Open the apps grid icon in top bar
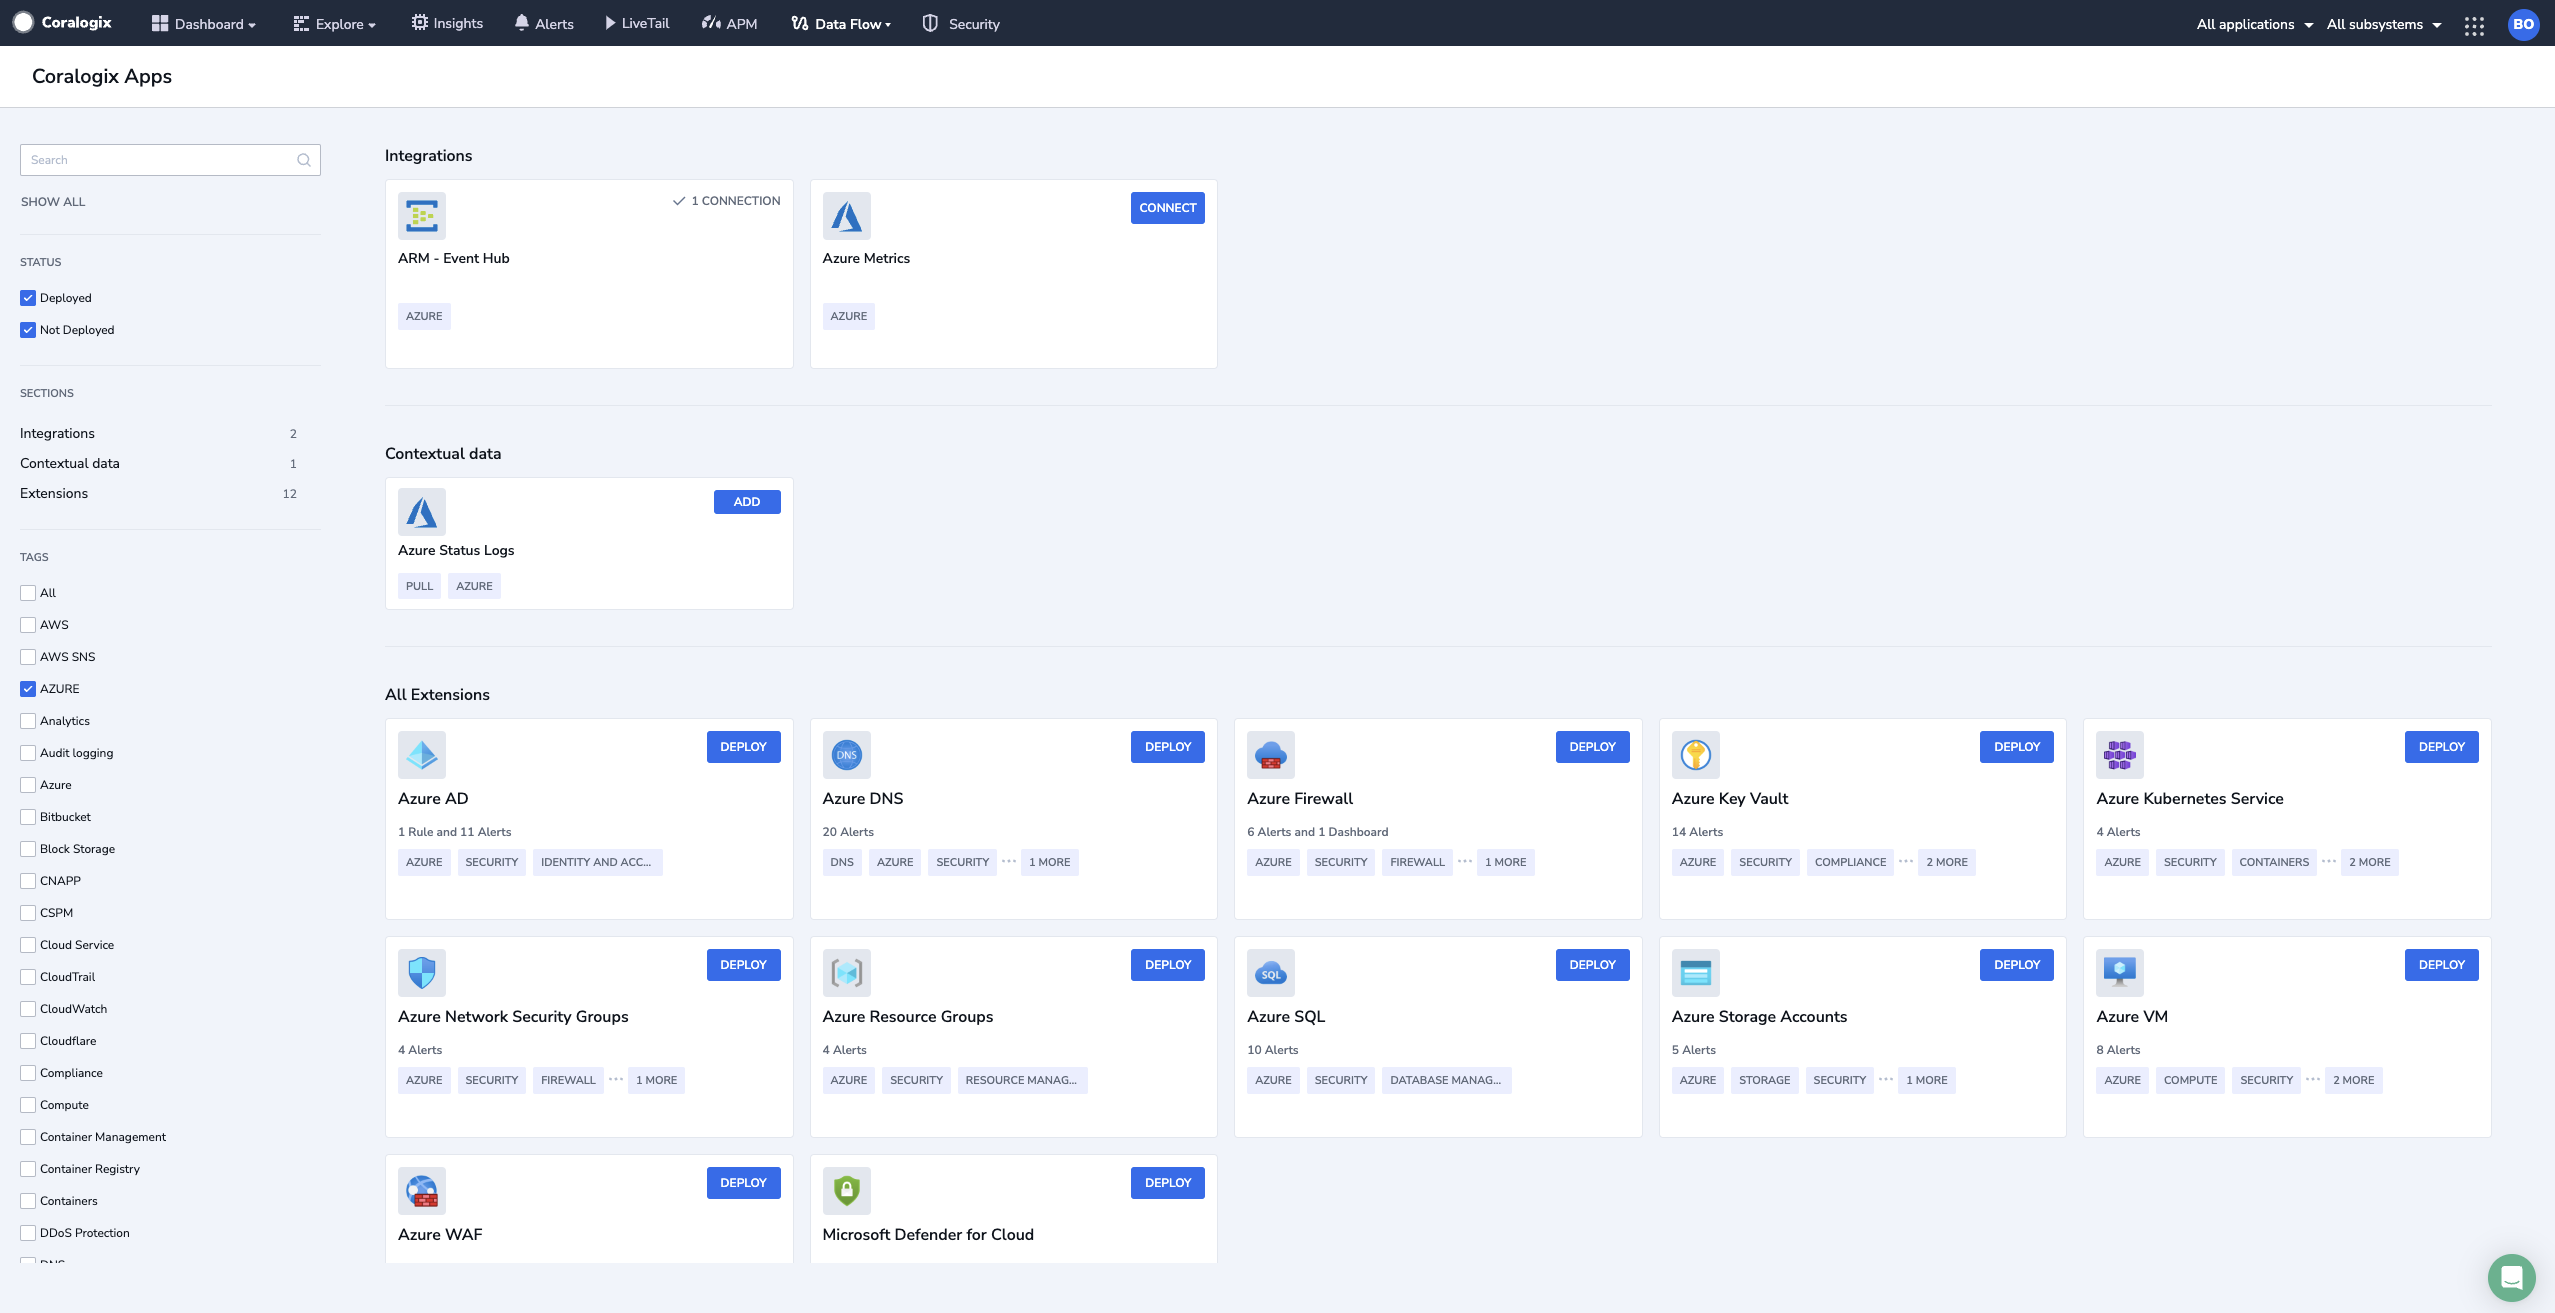 pyautogui.click(x=2474, y=25)
